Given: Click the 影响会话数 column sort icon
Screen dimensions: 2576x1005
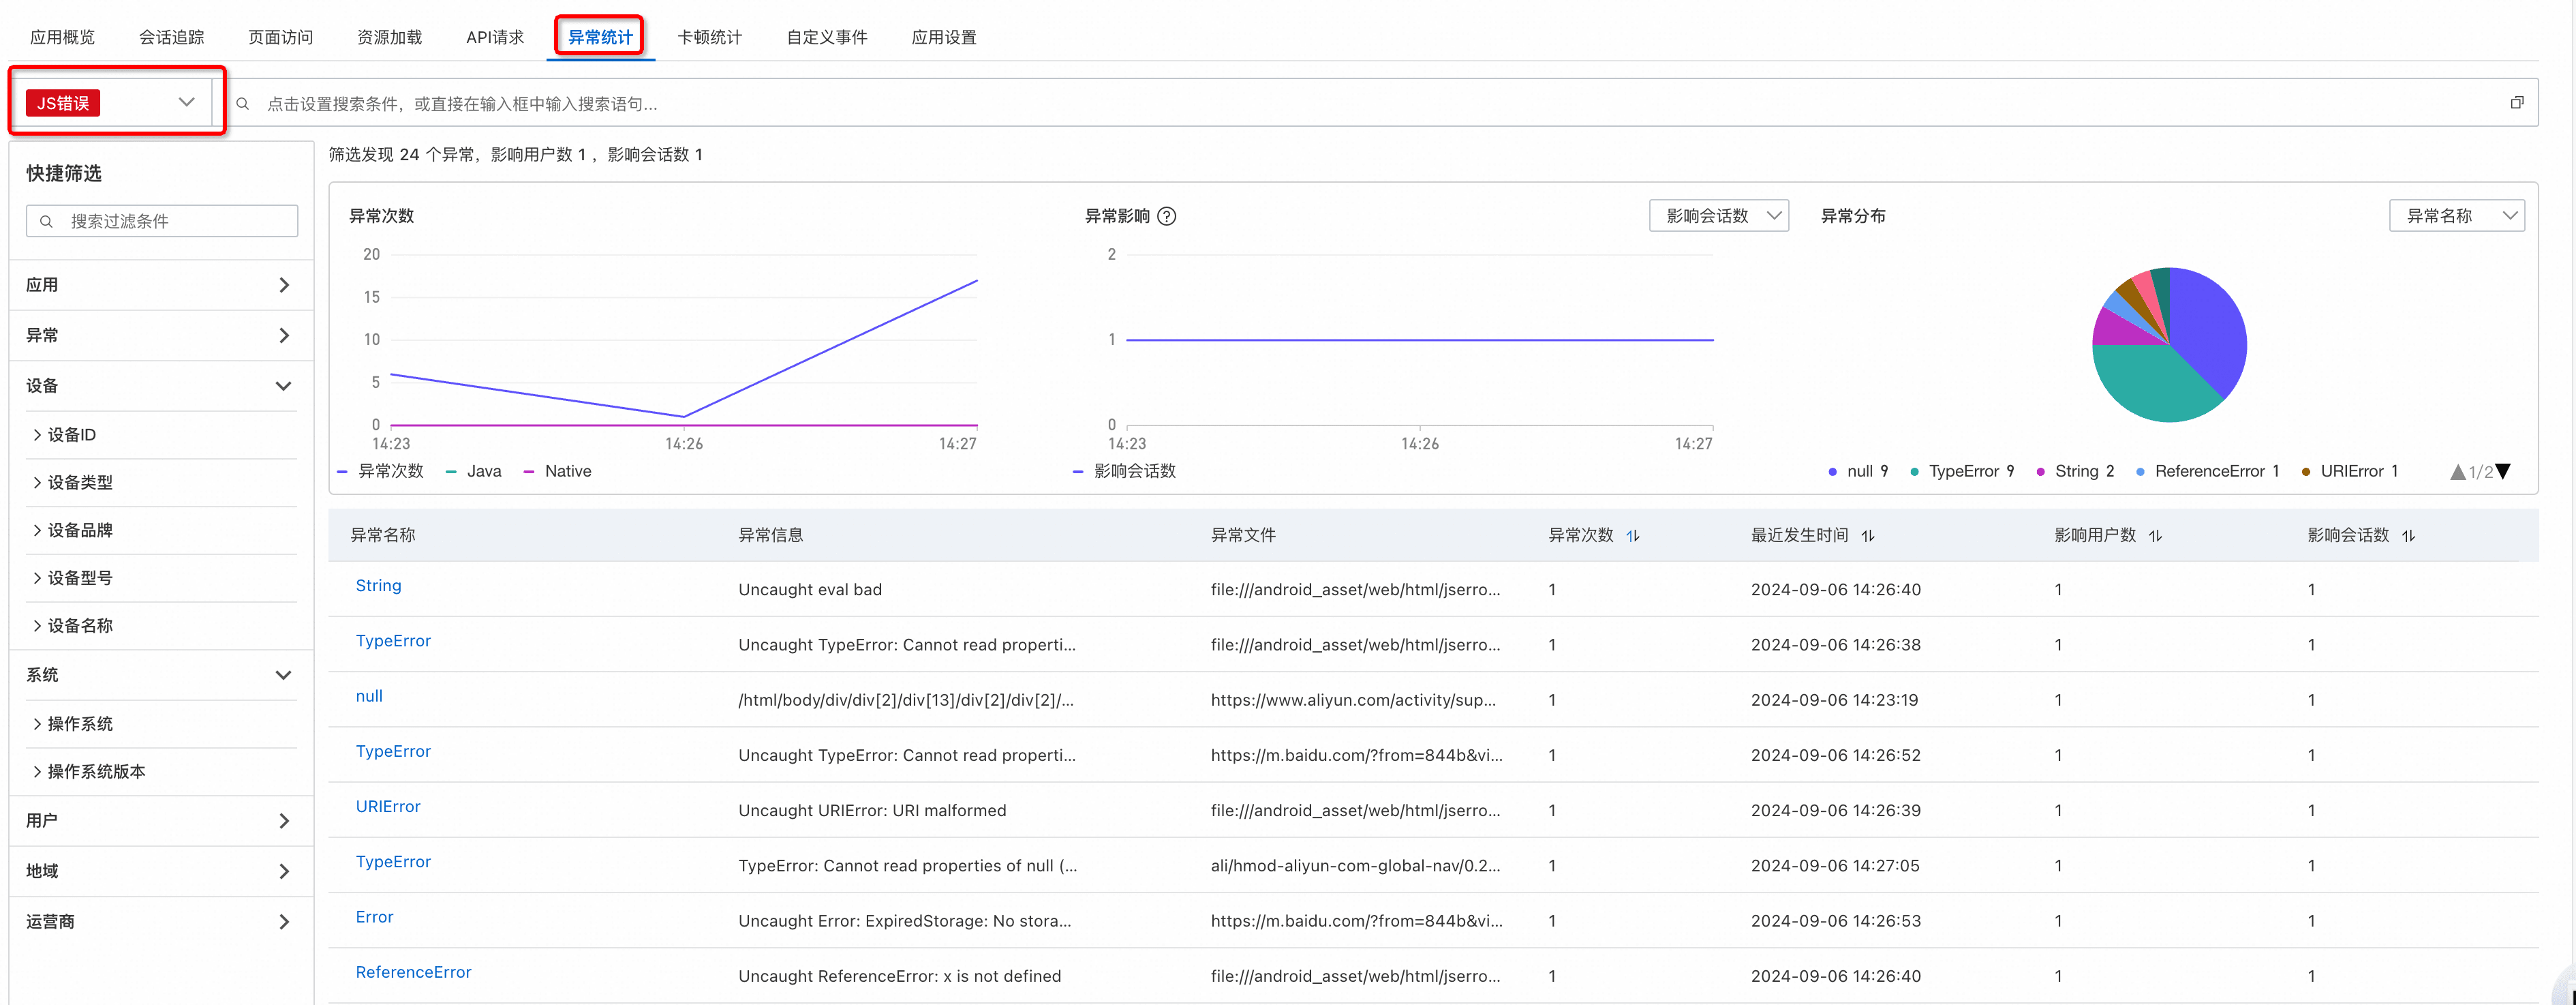Looking at the screenshot, I should (x=2408, y=536).
